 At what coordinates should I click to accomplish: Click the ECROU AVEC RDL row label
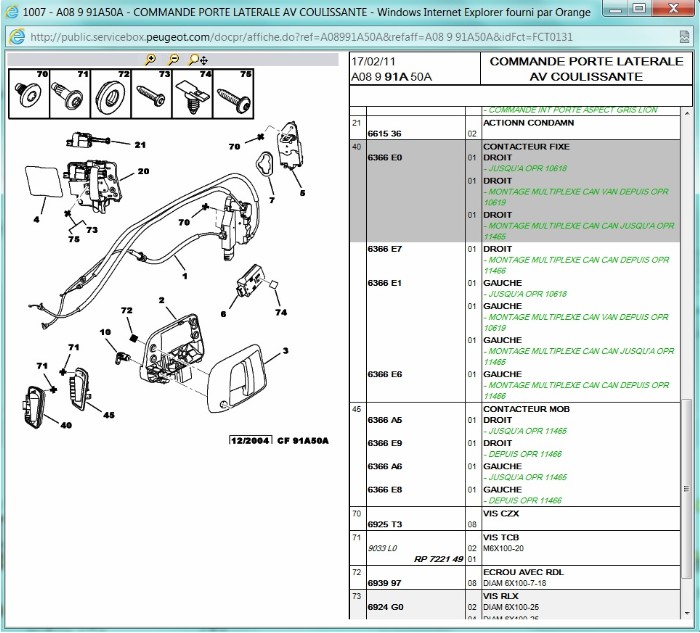tap(523, 572)
